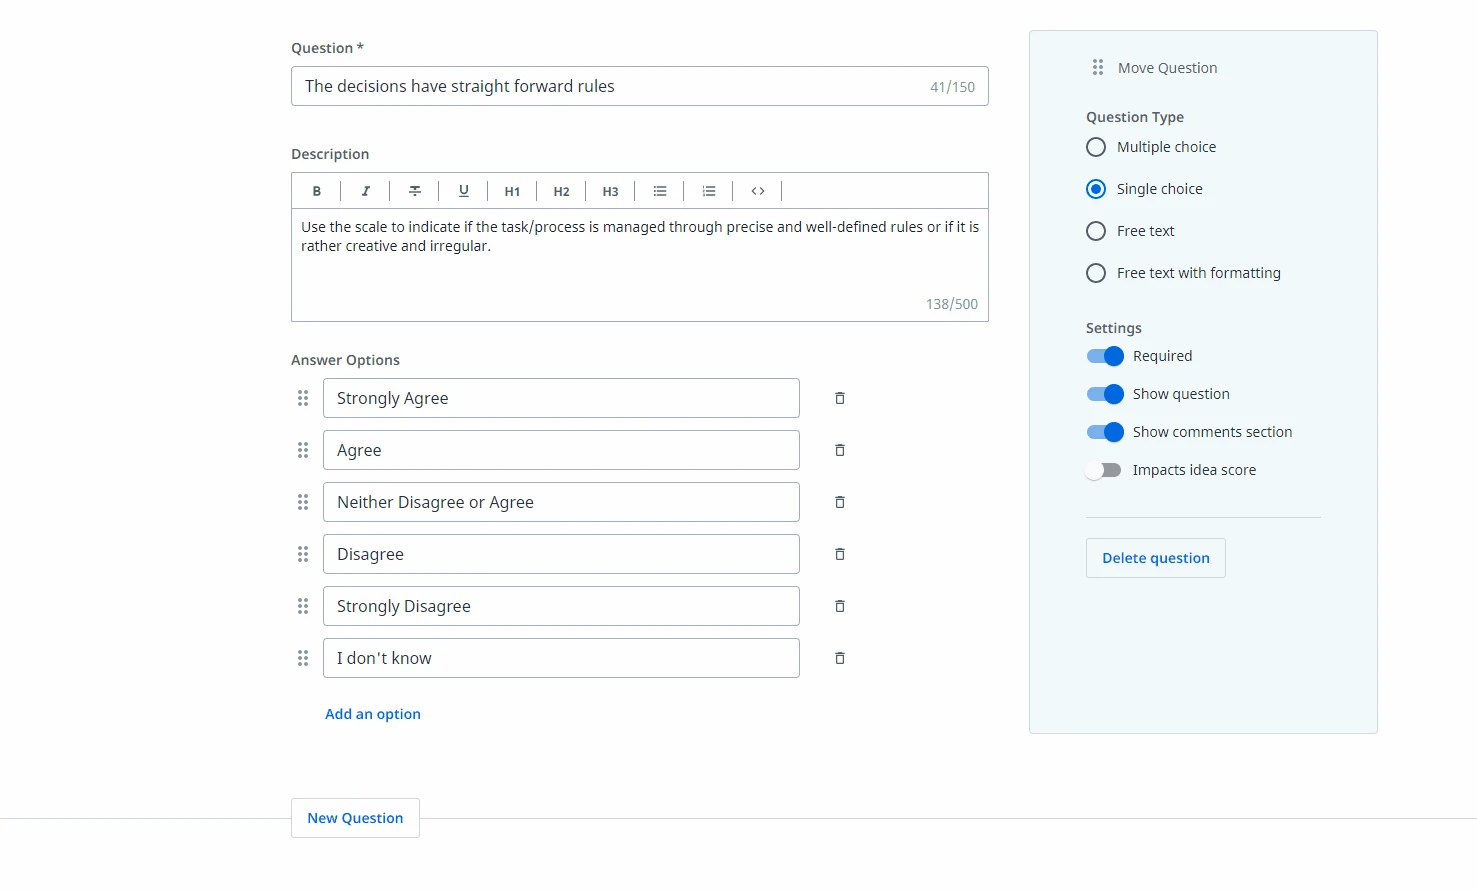
Task: Apply strikethrough formatting in description toolbar
Action: point(414,191)
